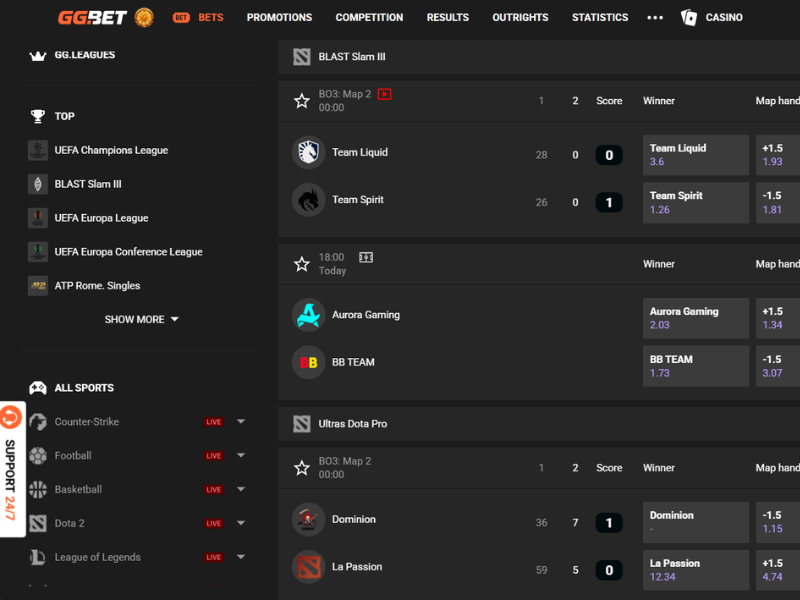Favorite the Team Liquid vs Team Spirit match
Viewport: 800px width, 600px height.
pyautogui.click(x=302, y=101)
